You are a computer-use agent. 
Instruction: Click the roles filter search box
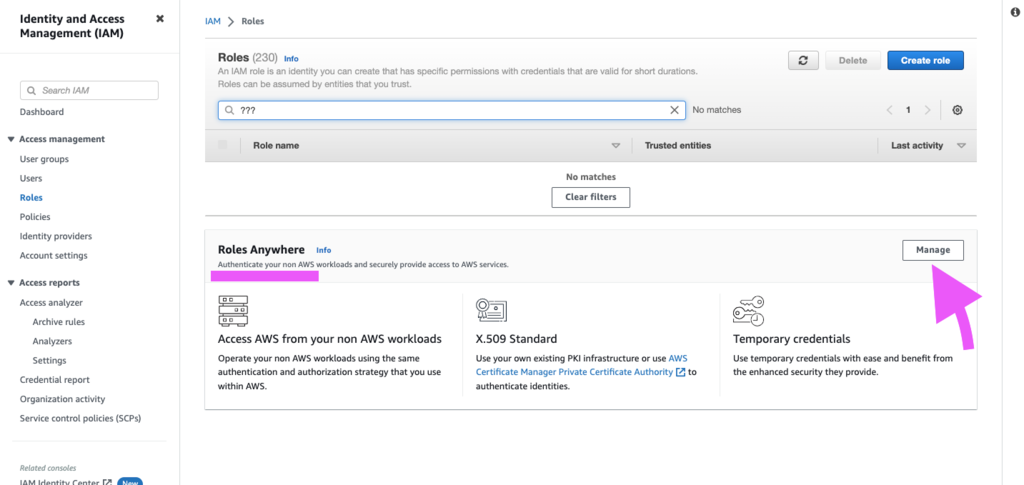tap(452, 110)
